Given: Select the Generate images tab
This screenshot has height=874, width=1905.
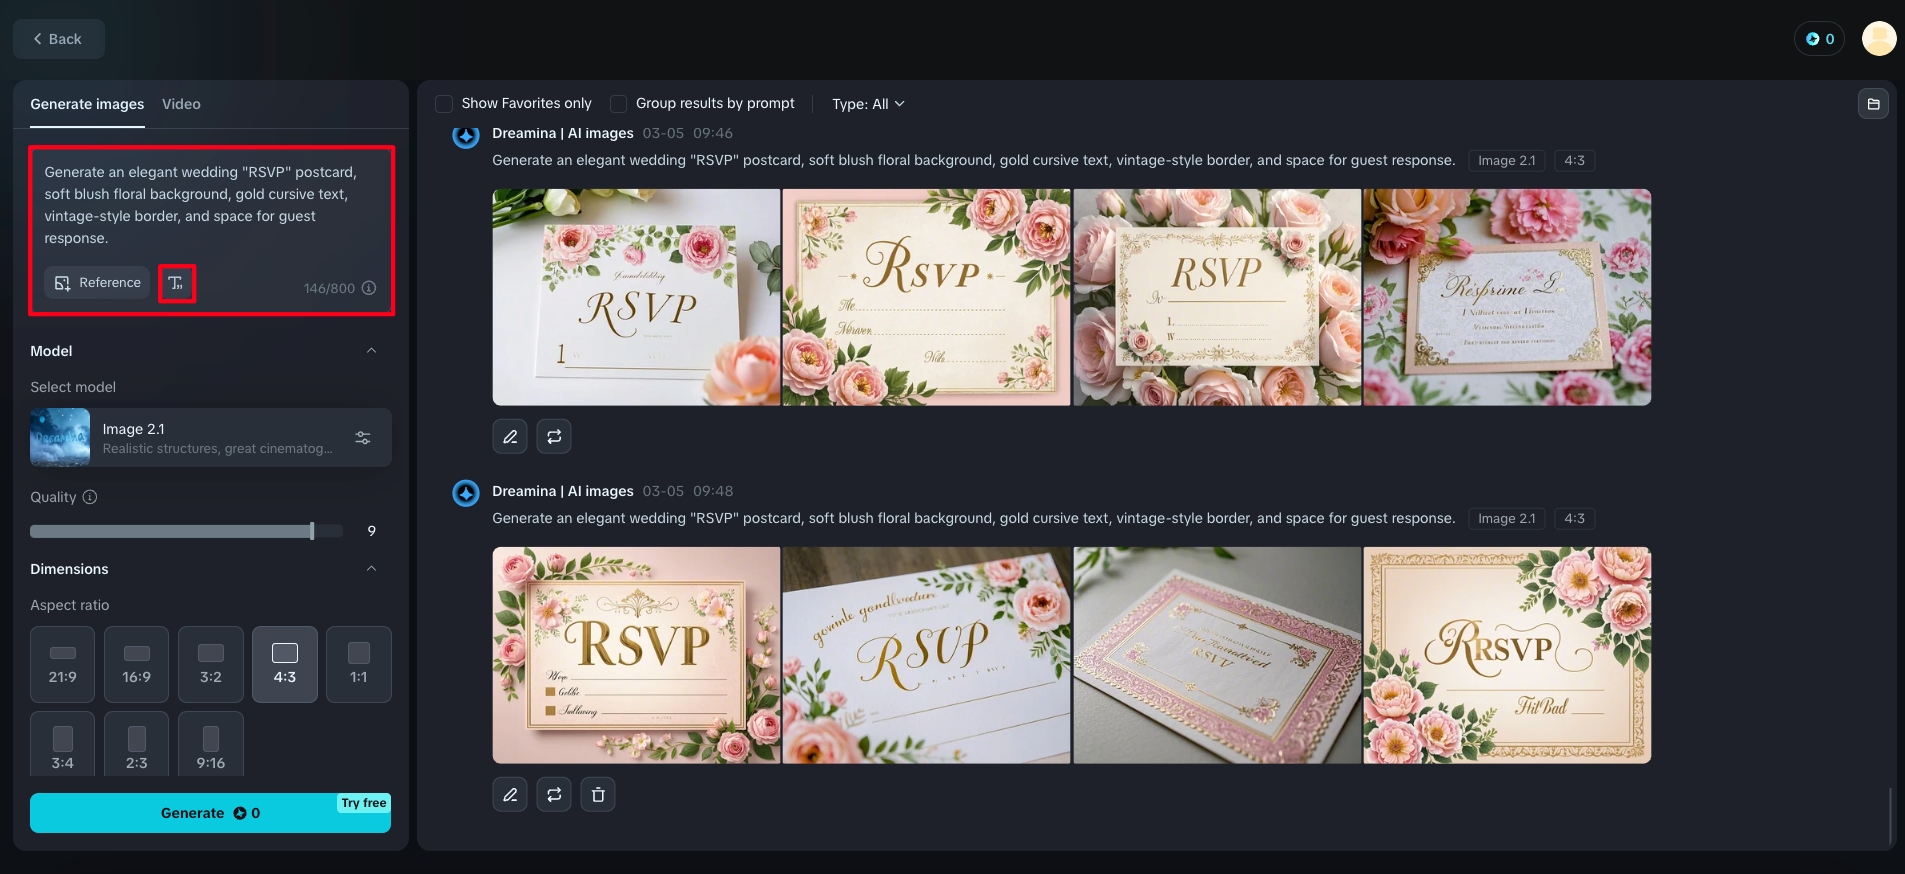Looking at the screenshot, I should click(87, 104).
